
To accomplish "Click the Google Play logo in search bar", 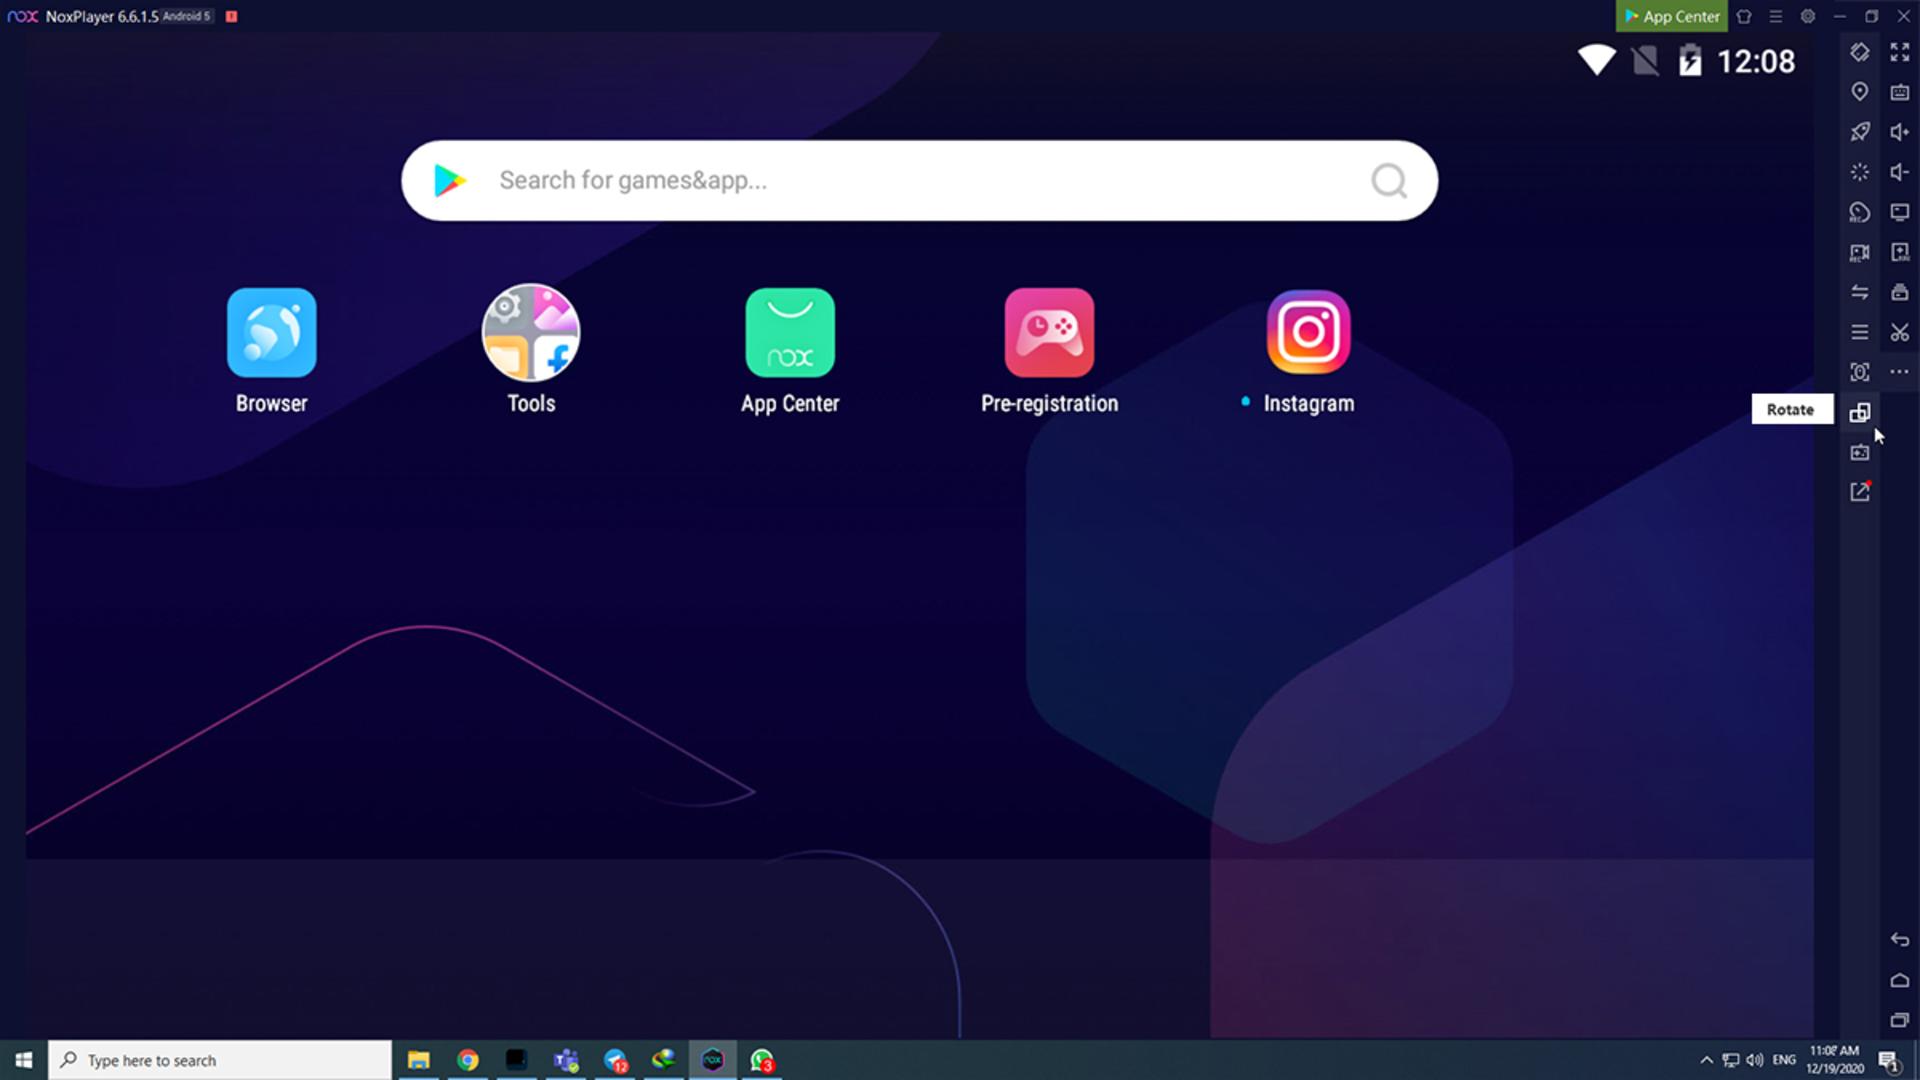I will point(450,180).
